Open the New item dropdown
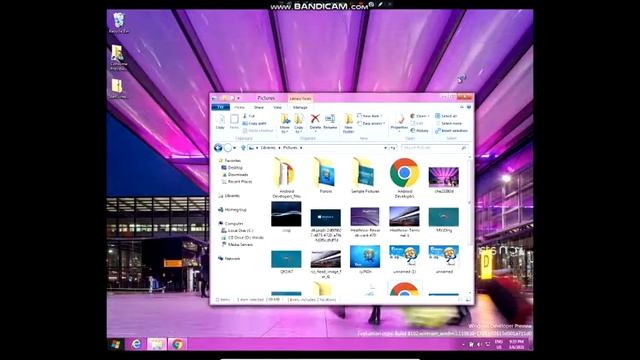The image size is (640, 360). click(x=370, y=116)
